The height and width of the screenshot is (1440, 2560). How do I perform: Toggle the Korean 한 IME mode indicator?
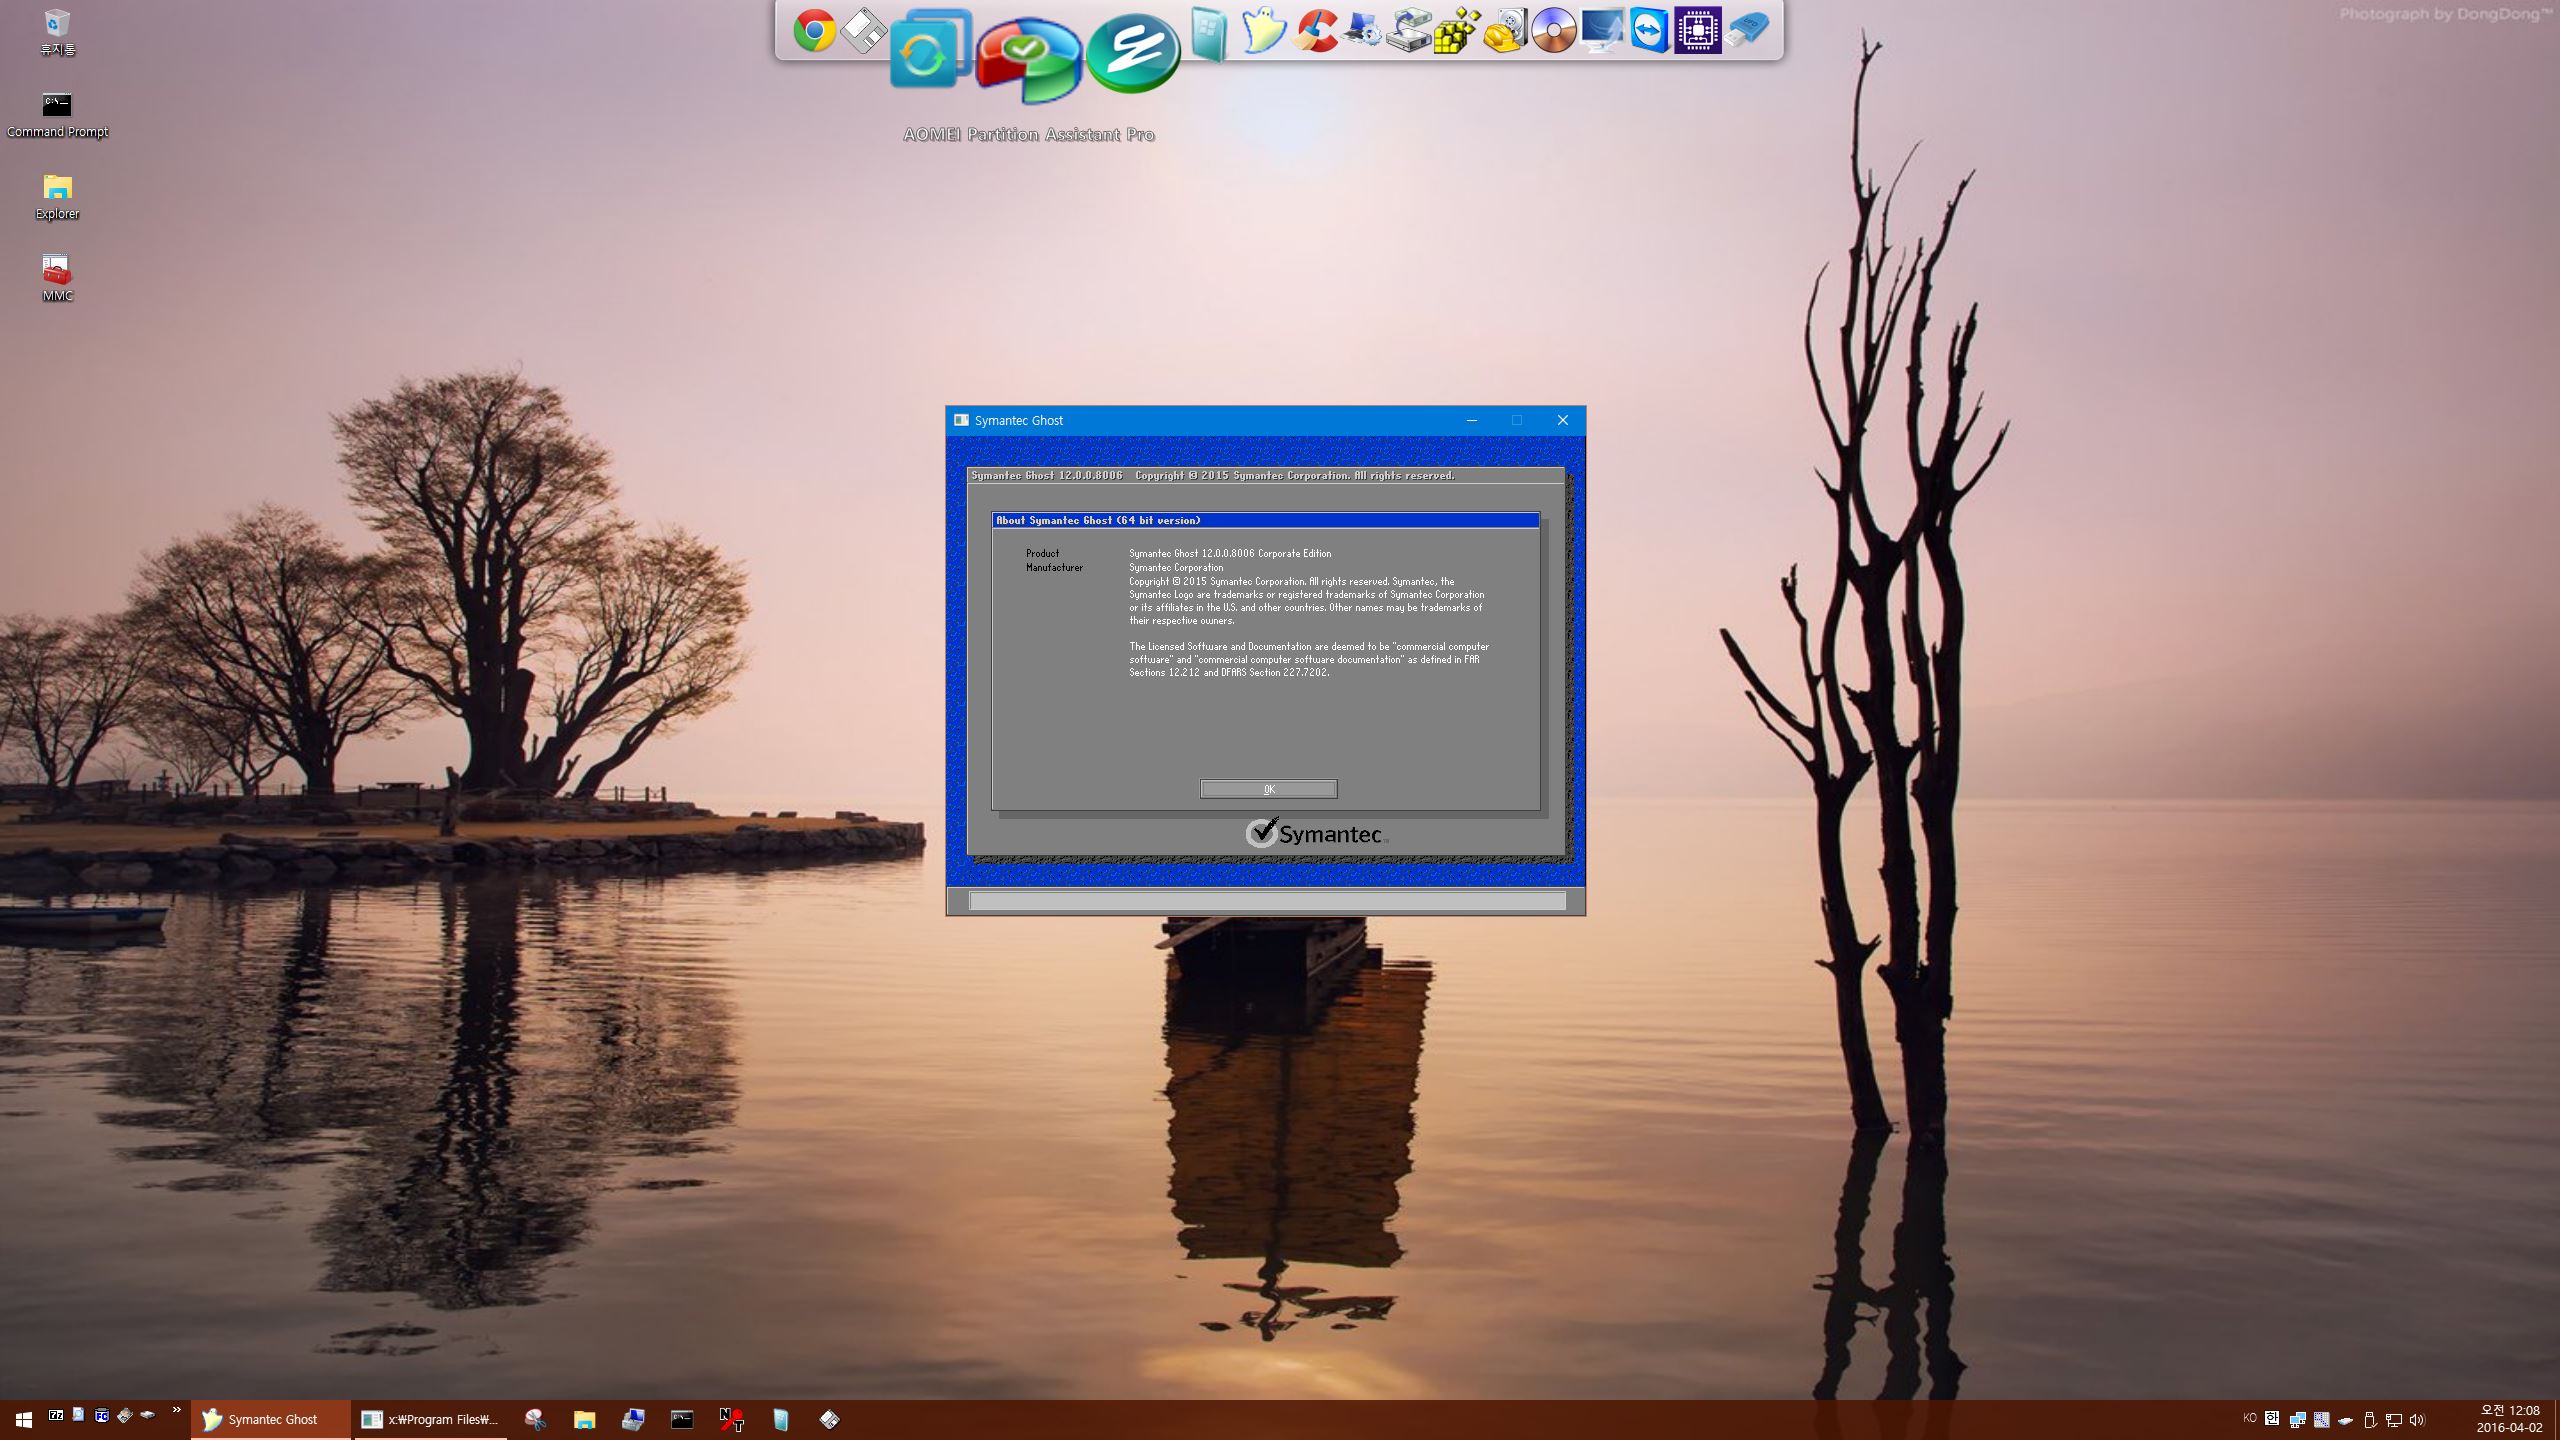click(2272, 1418)
